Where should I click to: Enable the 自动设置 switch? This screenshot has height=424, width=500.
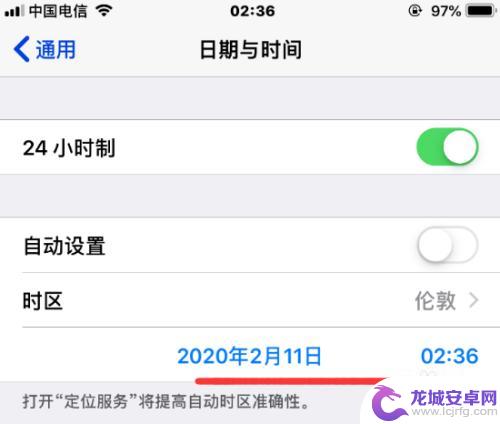447,245
